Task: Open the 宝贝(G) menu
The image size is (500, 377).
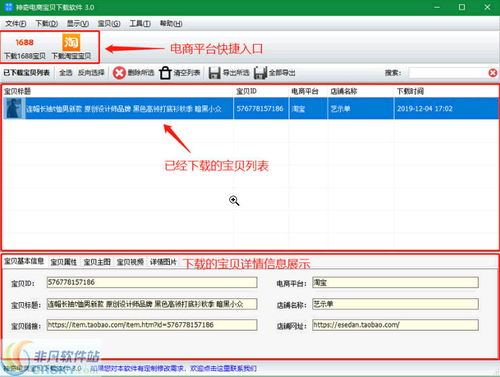Action: [x=109, y=24]
